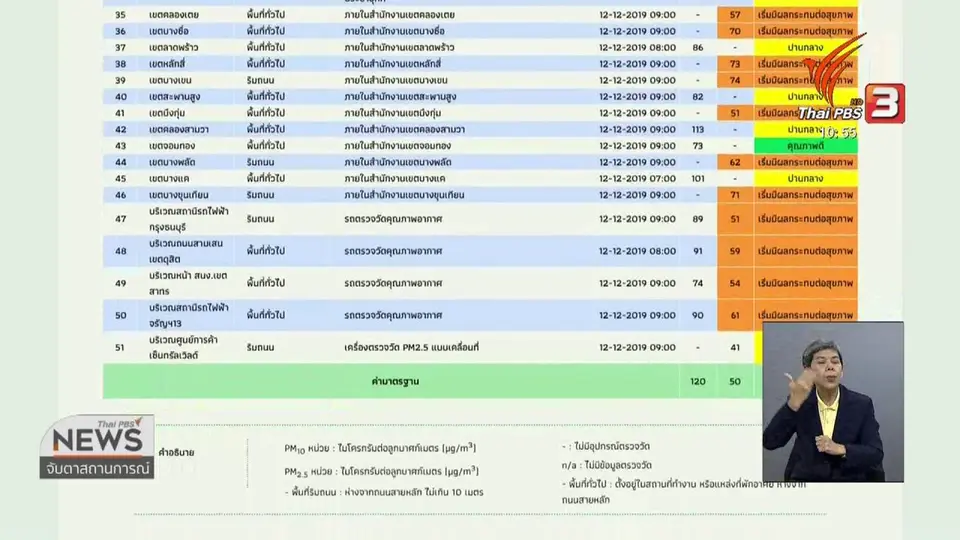The width and height of the screenshot is (960, 540).
Task: Click orange status cell in row 48
Action: [805, 251]
